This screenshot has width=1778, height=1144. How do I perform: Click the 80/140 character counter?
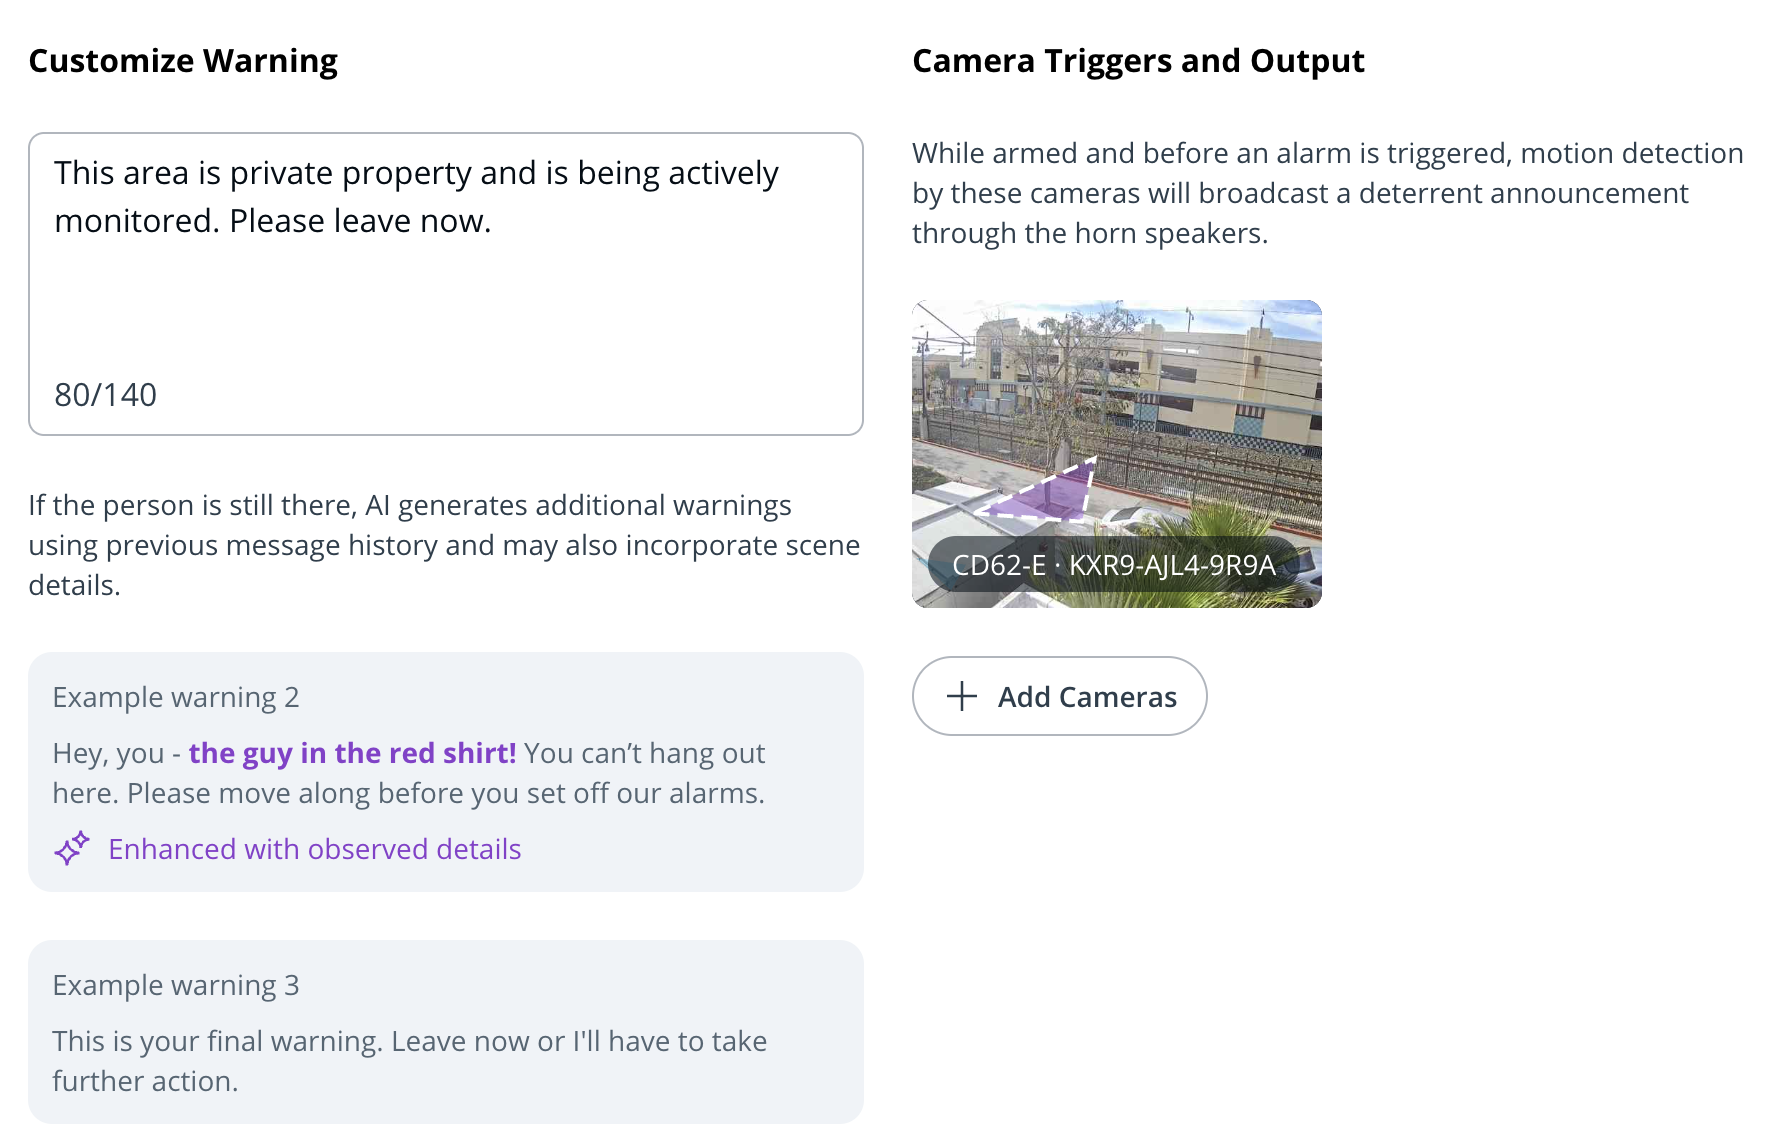(x=105, y=395)
